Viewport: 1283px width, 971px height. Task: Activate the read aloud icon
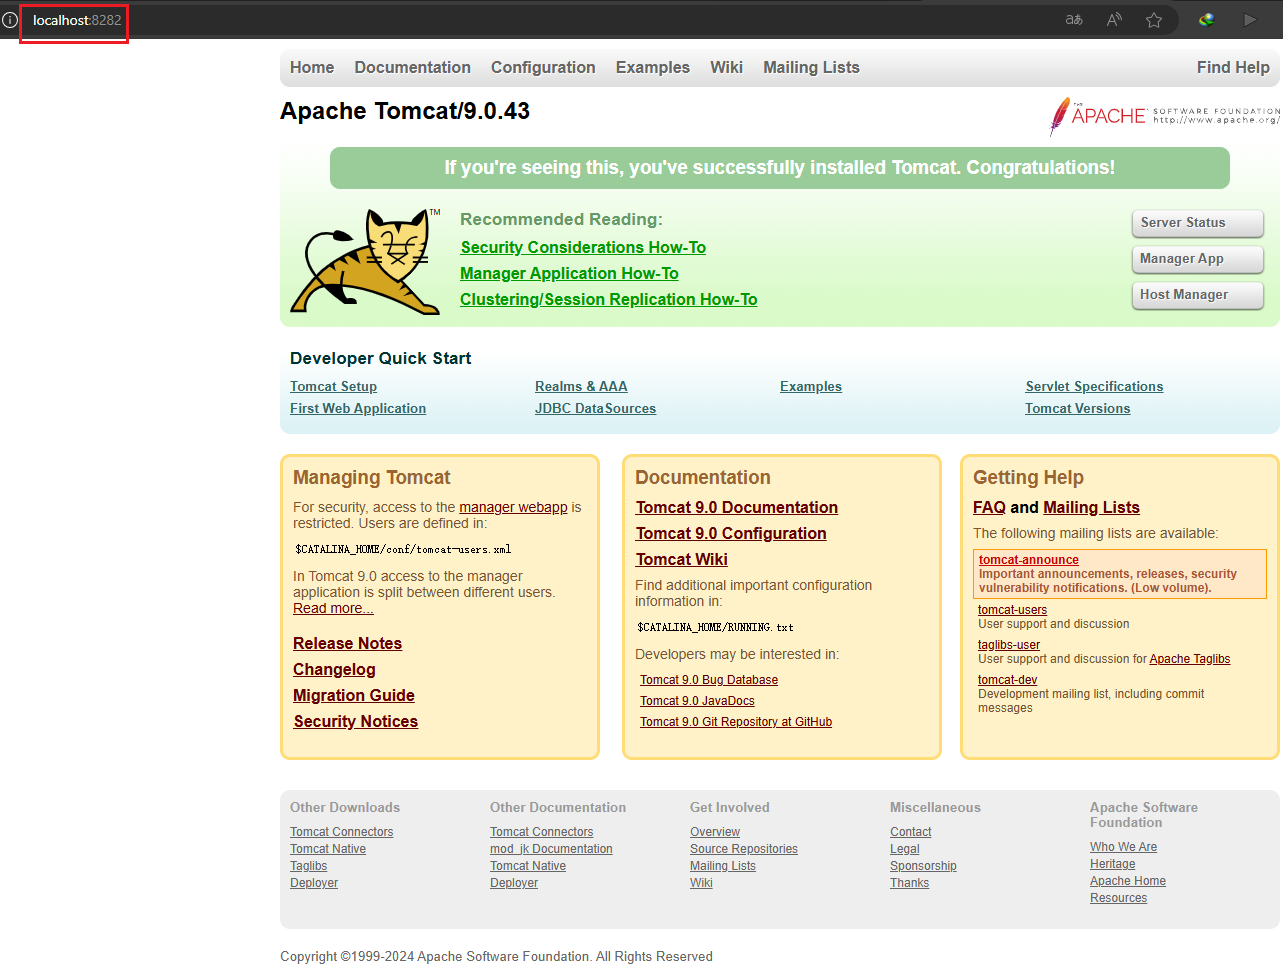tap(1114, 20)
